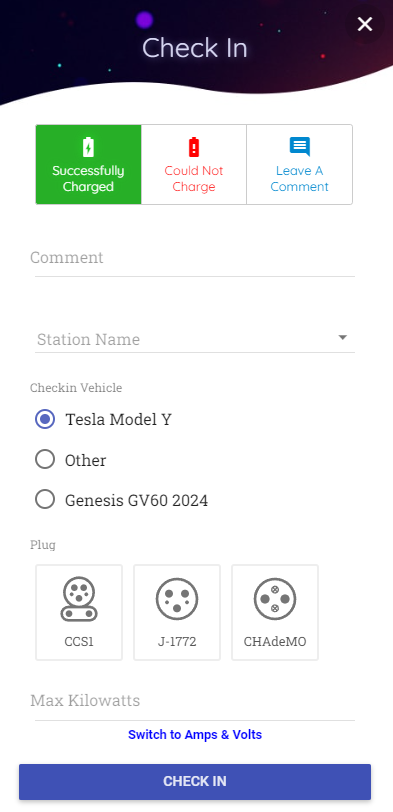Choose Other as checkin vehicle

(x=45, y=459)
